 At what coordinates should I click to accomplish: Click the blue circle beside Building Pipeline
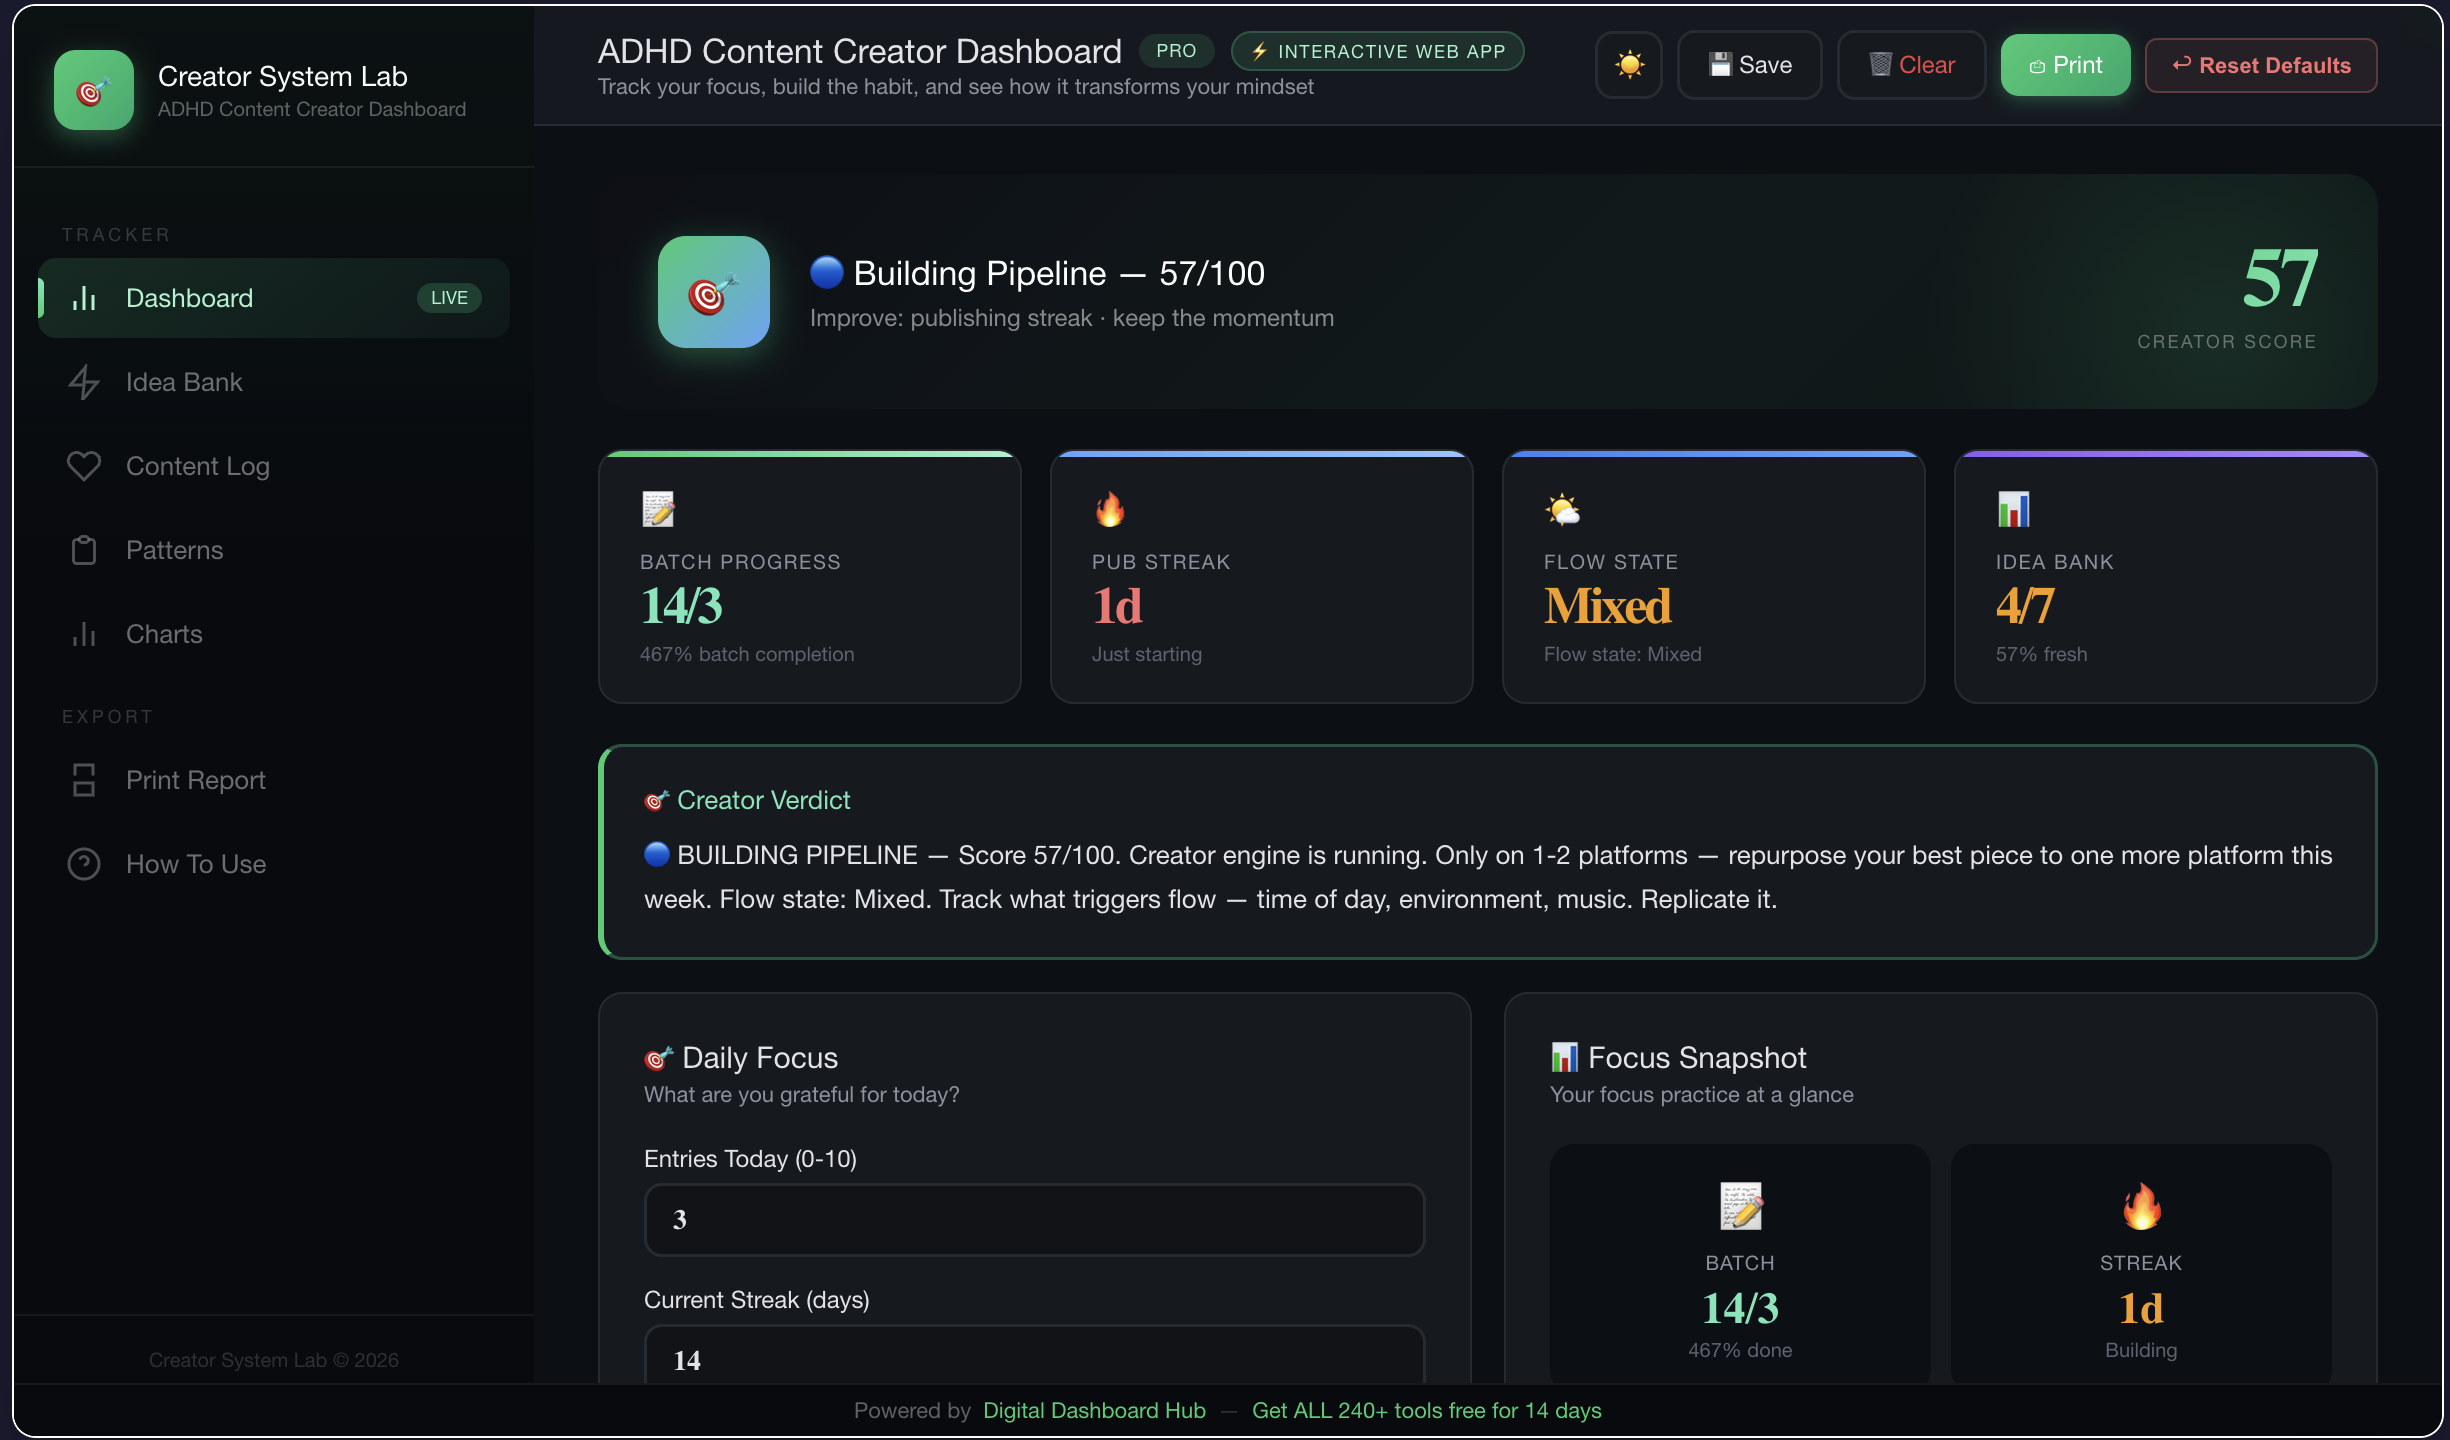827,272
